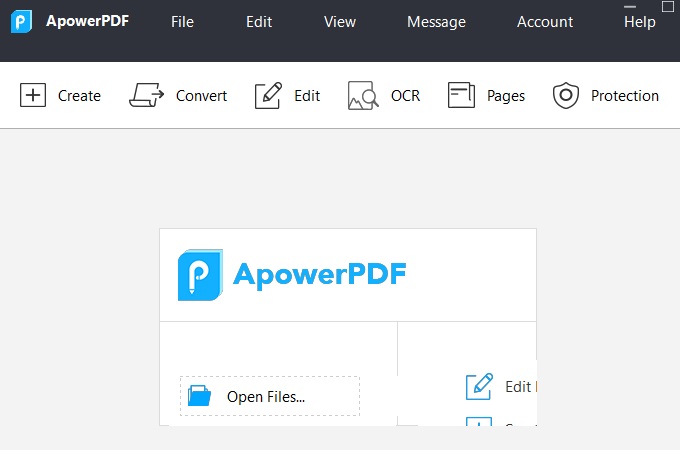
Task: Click the Convert document arrow icon
Action: 147,95
